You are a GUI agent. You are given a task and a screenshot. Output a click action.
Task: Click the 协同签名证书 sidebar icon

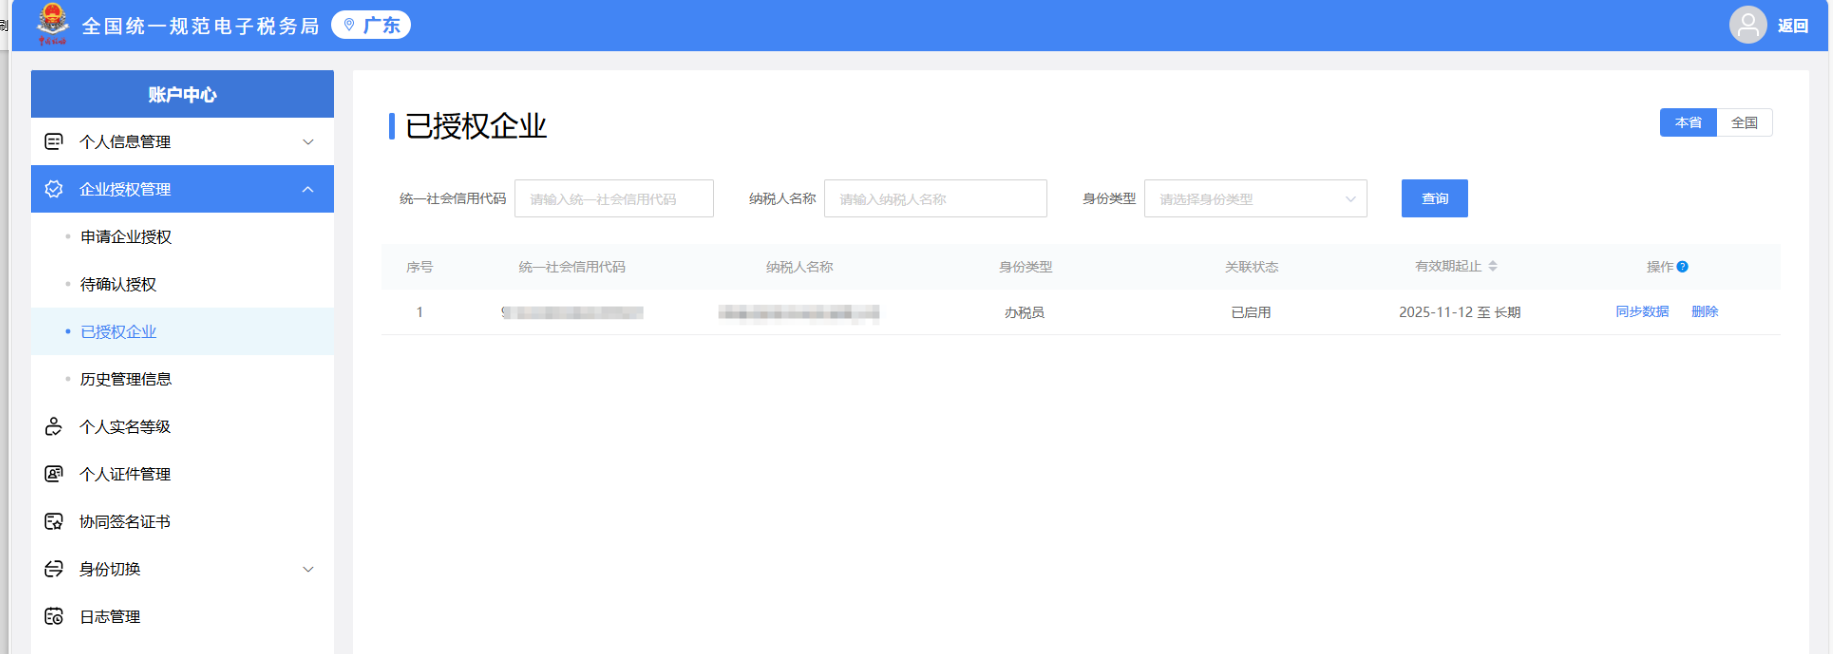tap(54, 522)
